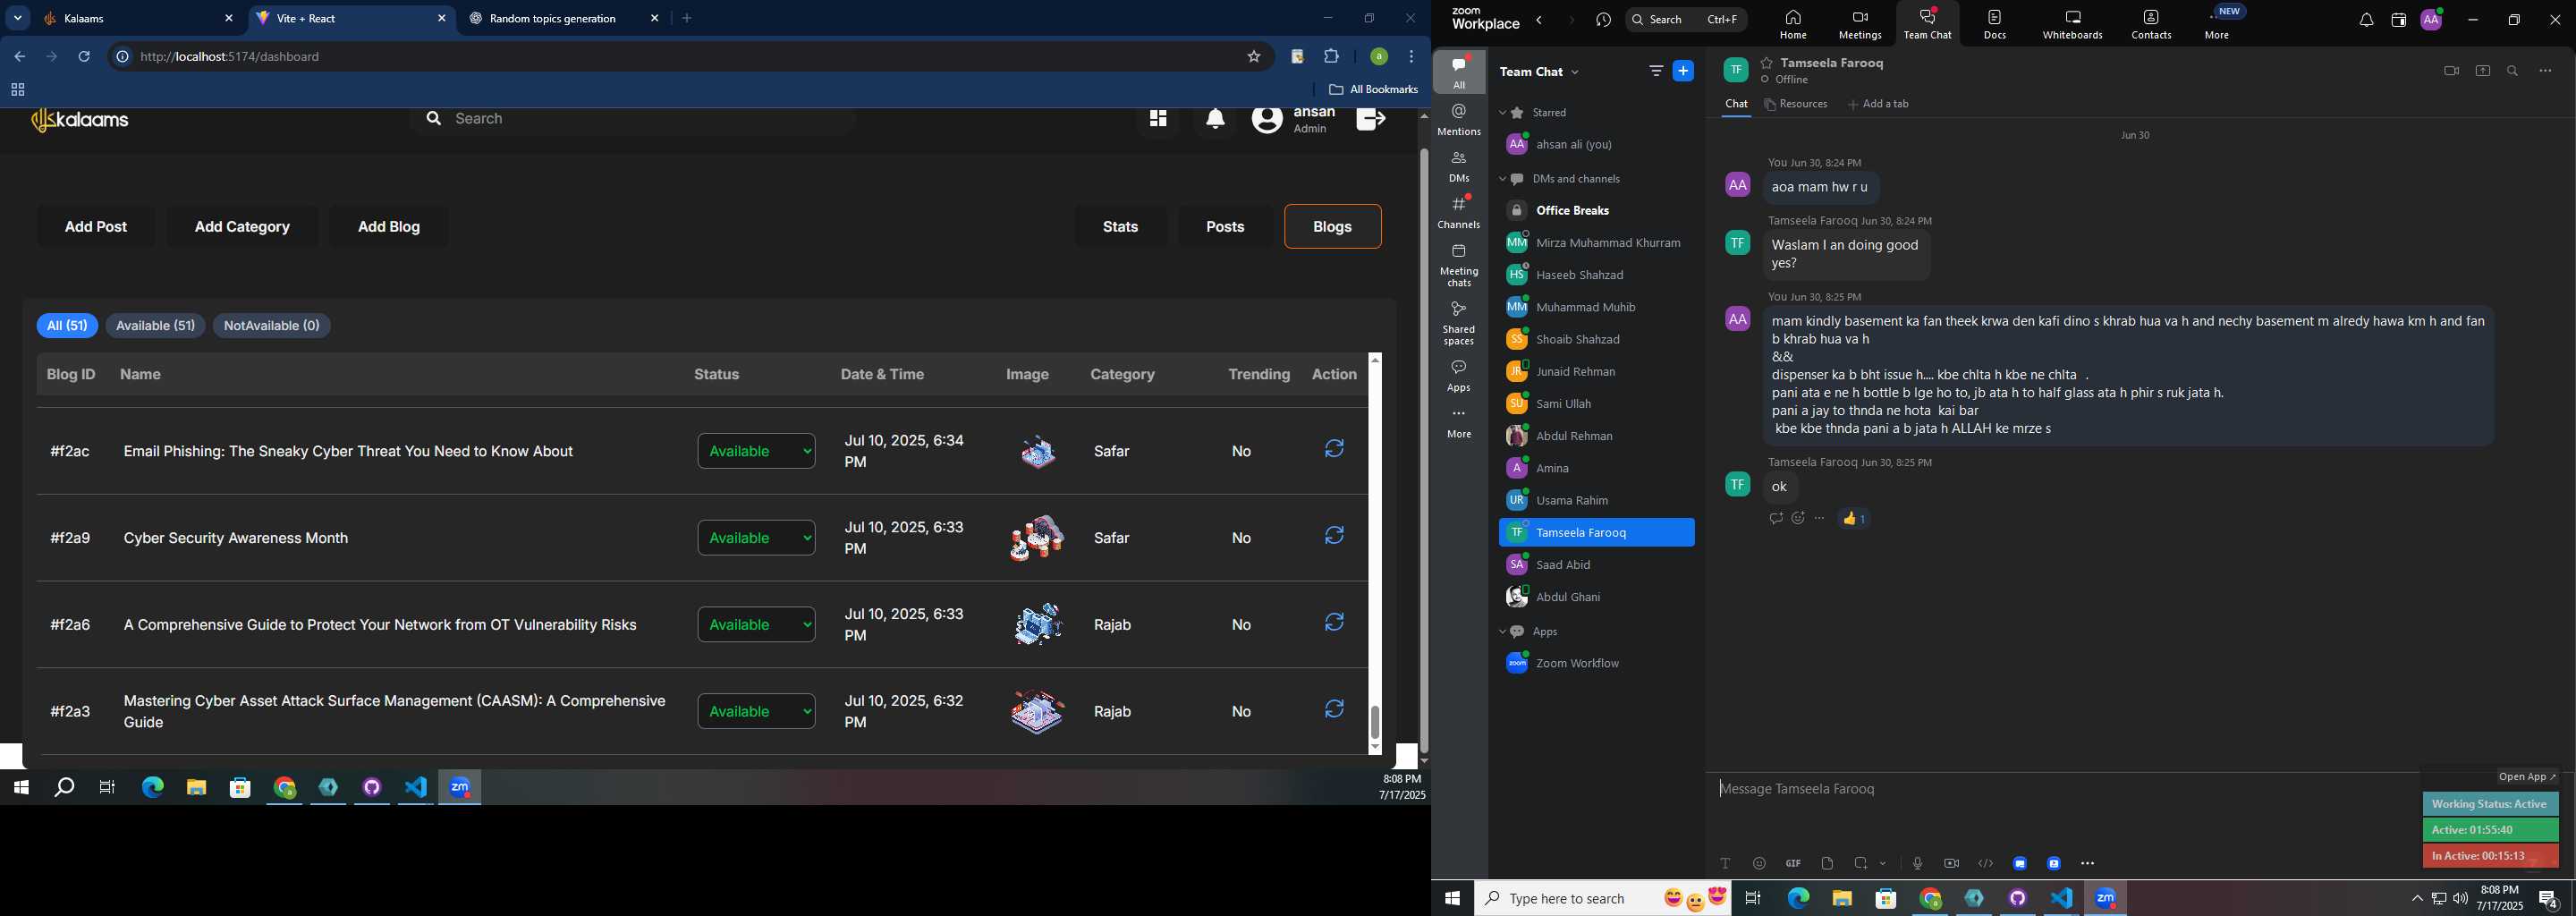Open status dropdown for blog #f2a6
Viewport: 2576px width, 916px height.
pyautogui.click(x=756, y=625)
